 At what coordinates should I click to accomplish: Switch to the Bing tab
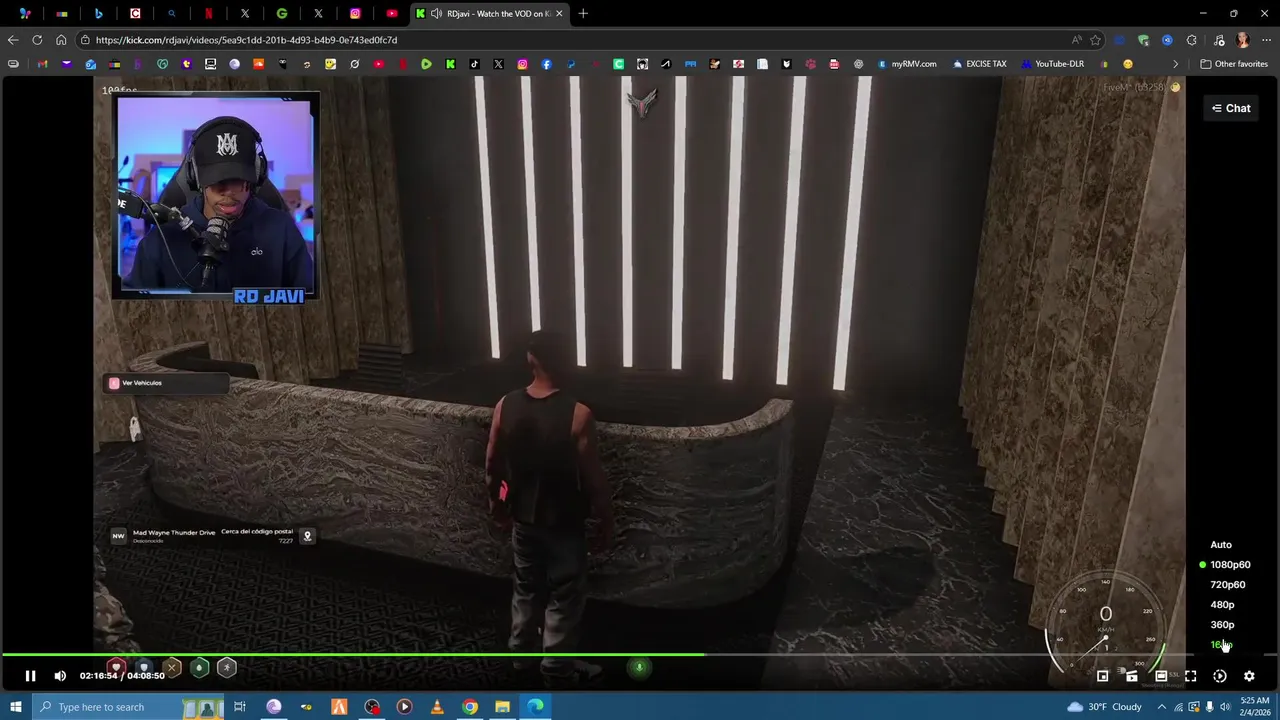tap(98, 13)
